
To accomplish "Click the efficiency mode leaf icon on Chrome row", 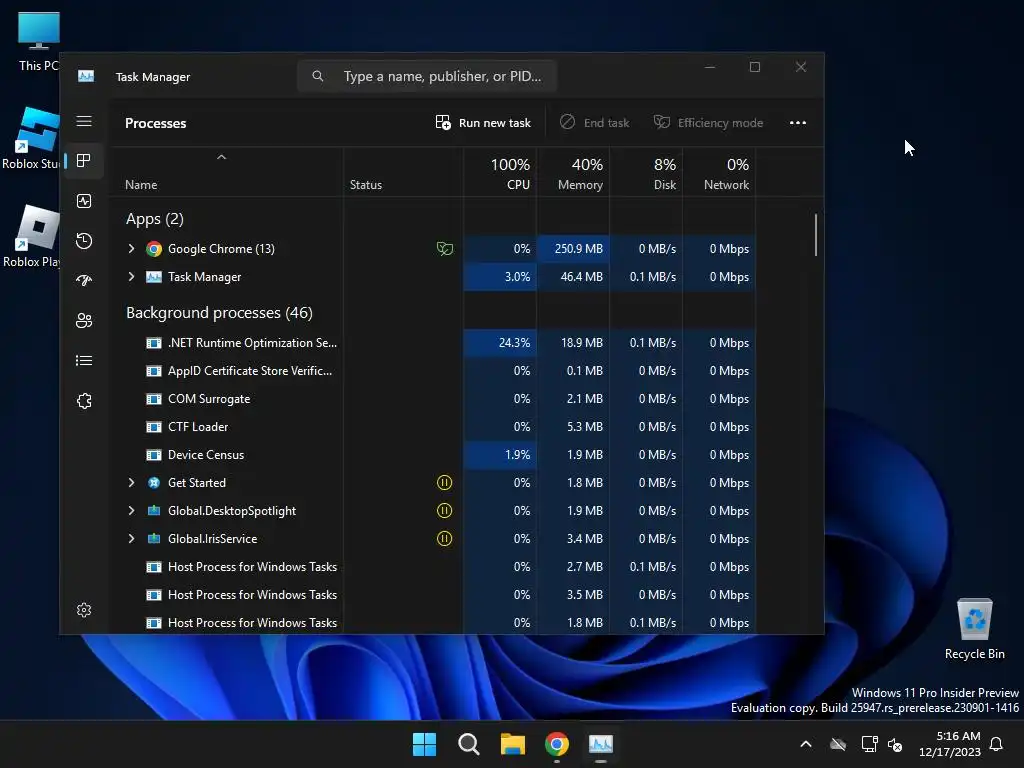I will pos(445,249).
